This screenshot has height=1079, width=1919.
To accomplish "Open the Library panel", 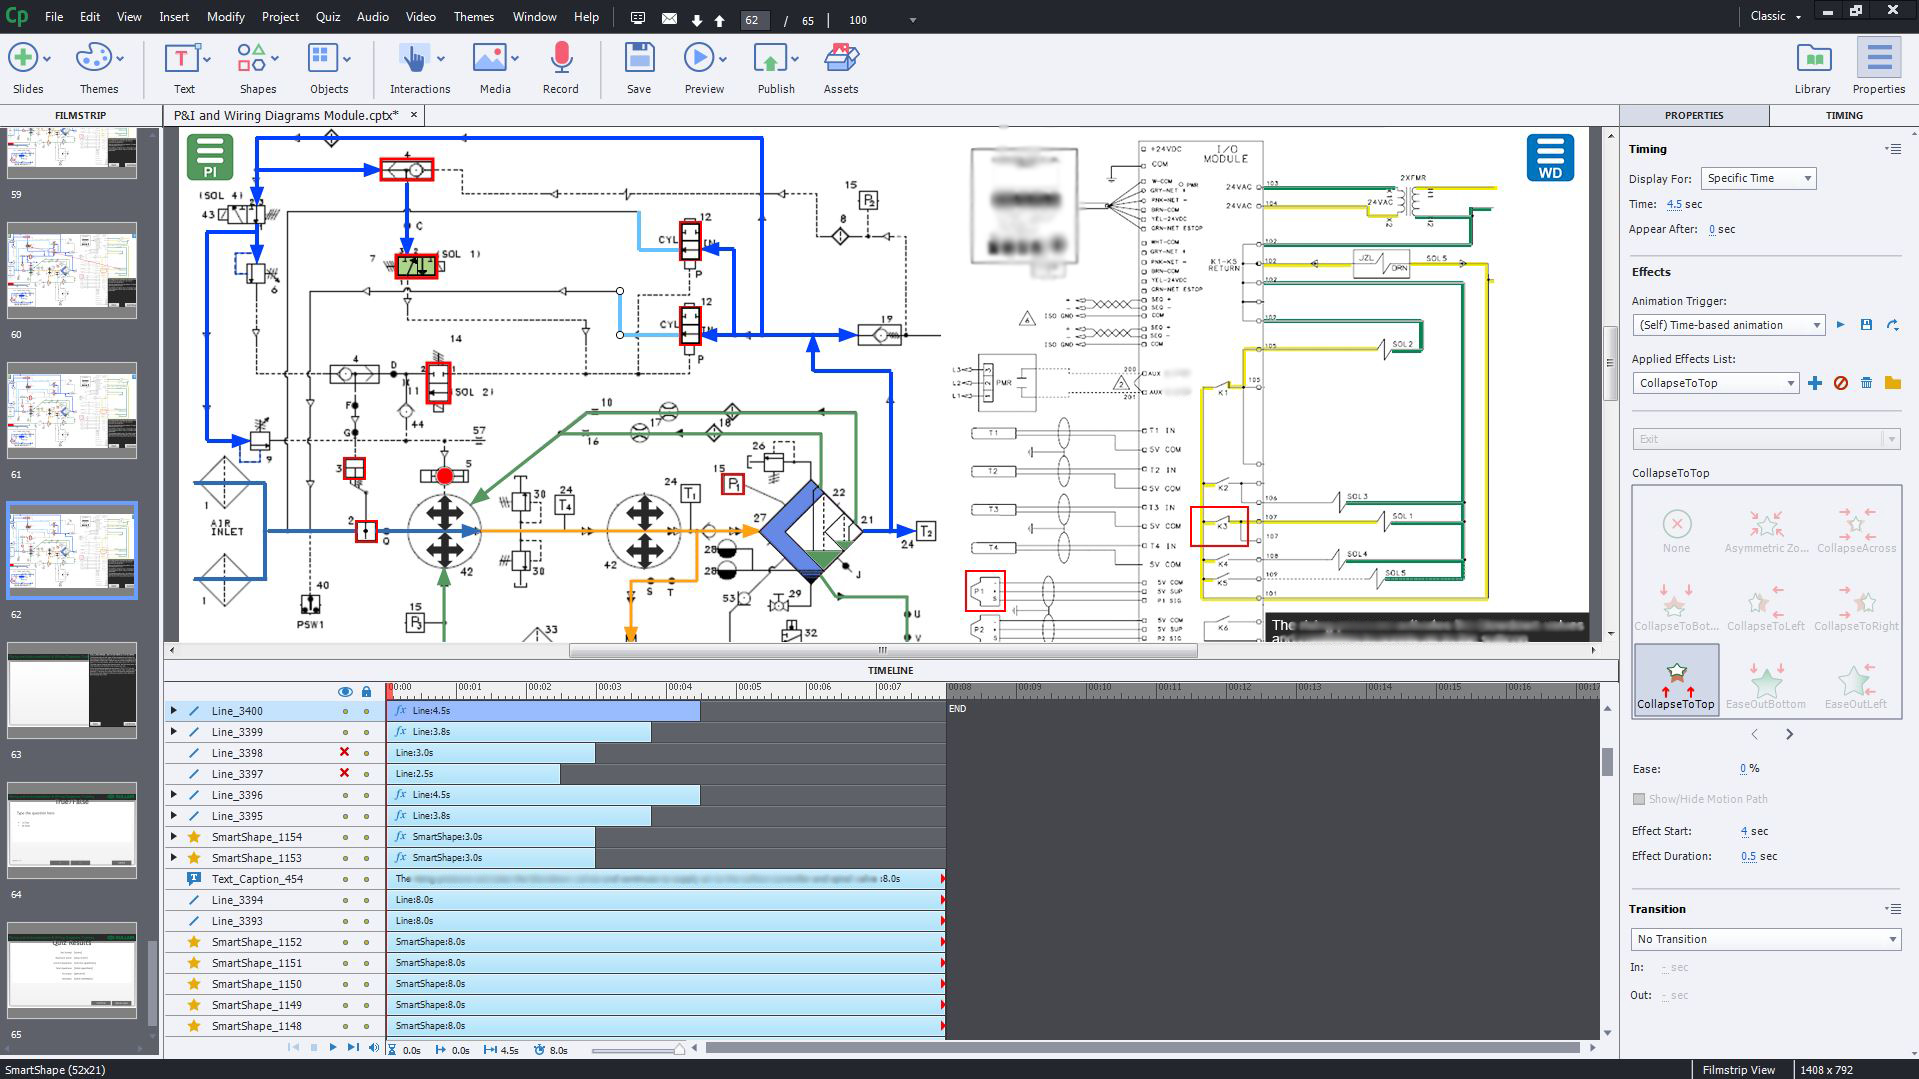I will pos(1812,67).
